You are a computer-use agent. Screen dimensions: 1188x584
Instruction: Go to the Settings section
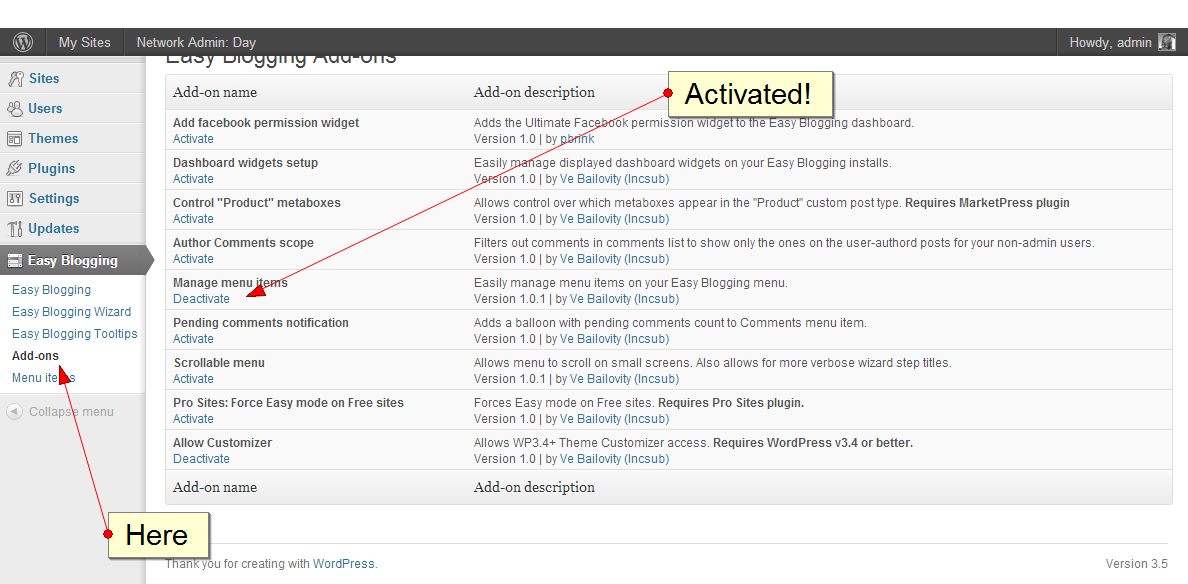(x=54, y=198)
